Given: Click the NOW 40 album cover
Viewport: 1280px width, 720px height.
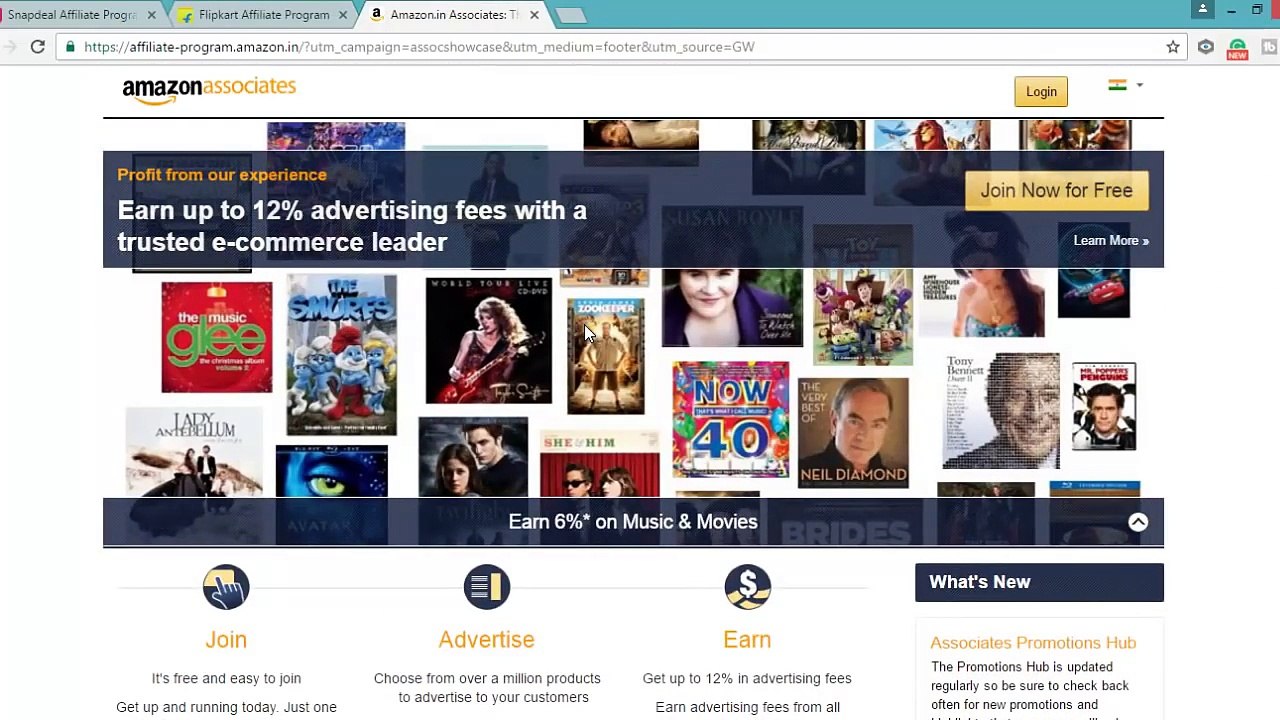Looking at the screenshot, I should click(731, 420).
